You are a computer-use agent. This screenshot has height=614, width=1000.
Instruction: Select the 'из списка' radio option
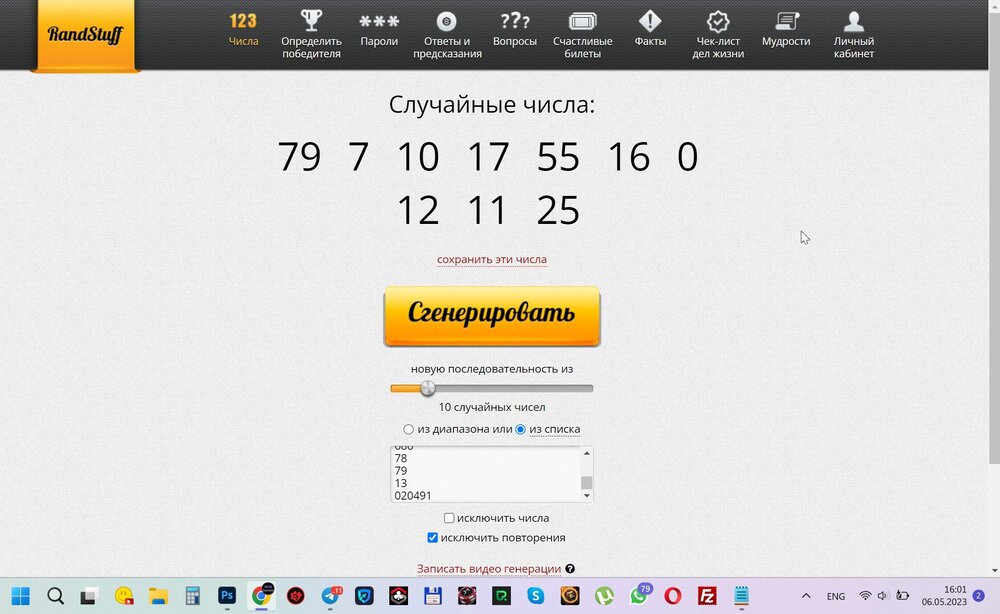pyautogui.click(x=520, y=430)
